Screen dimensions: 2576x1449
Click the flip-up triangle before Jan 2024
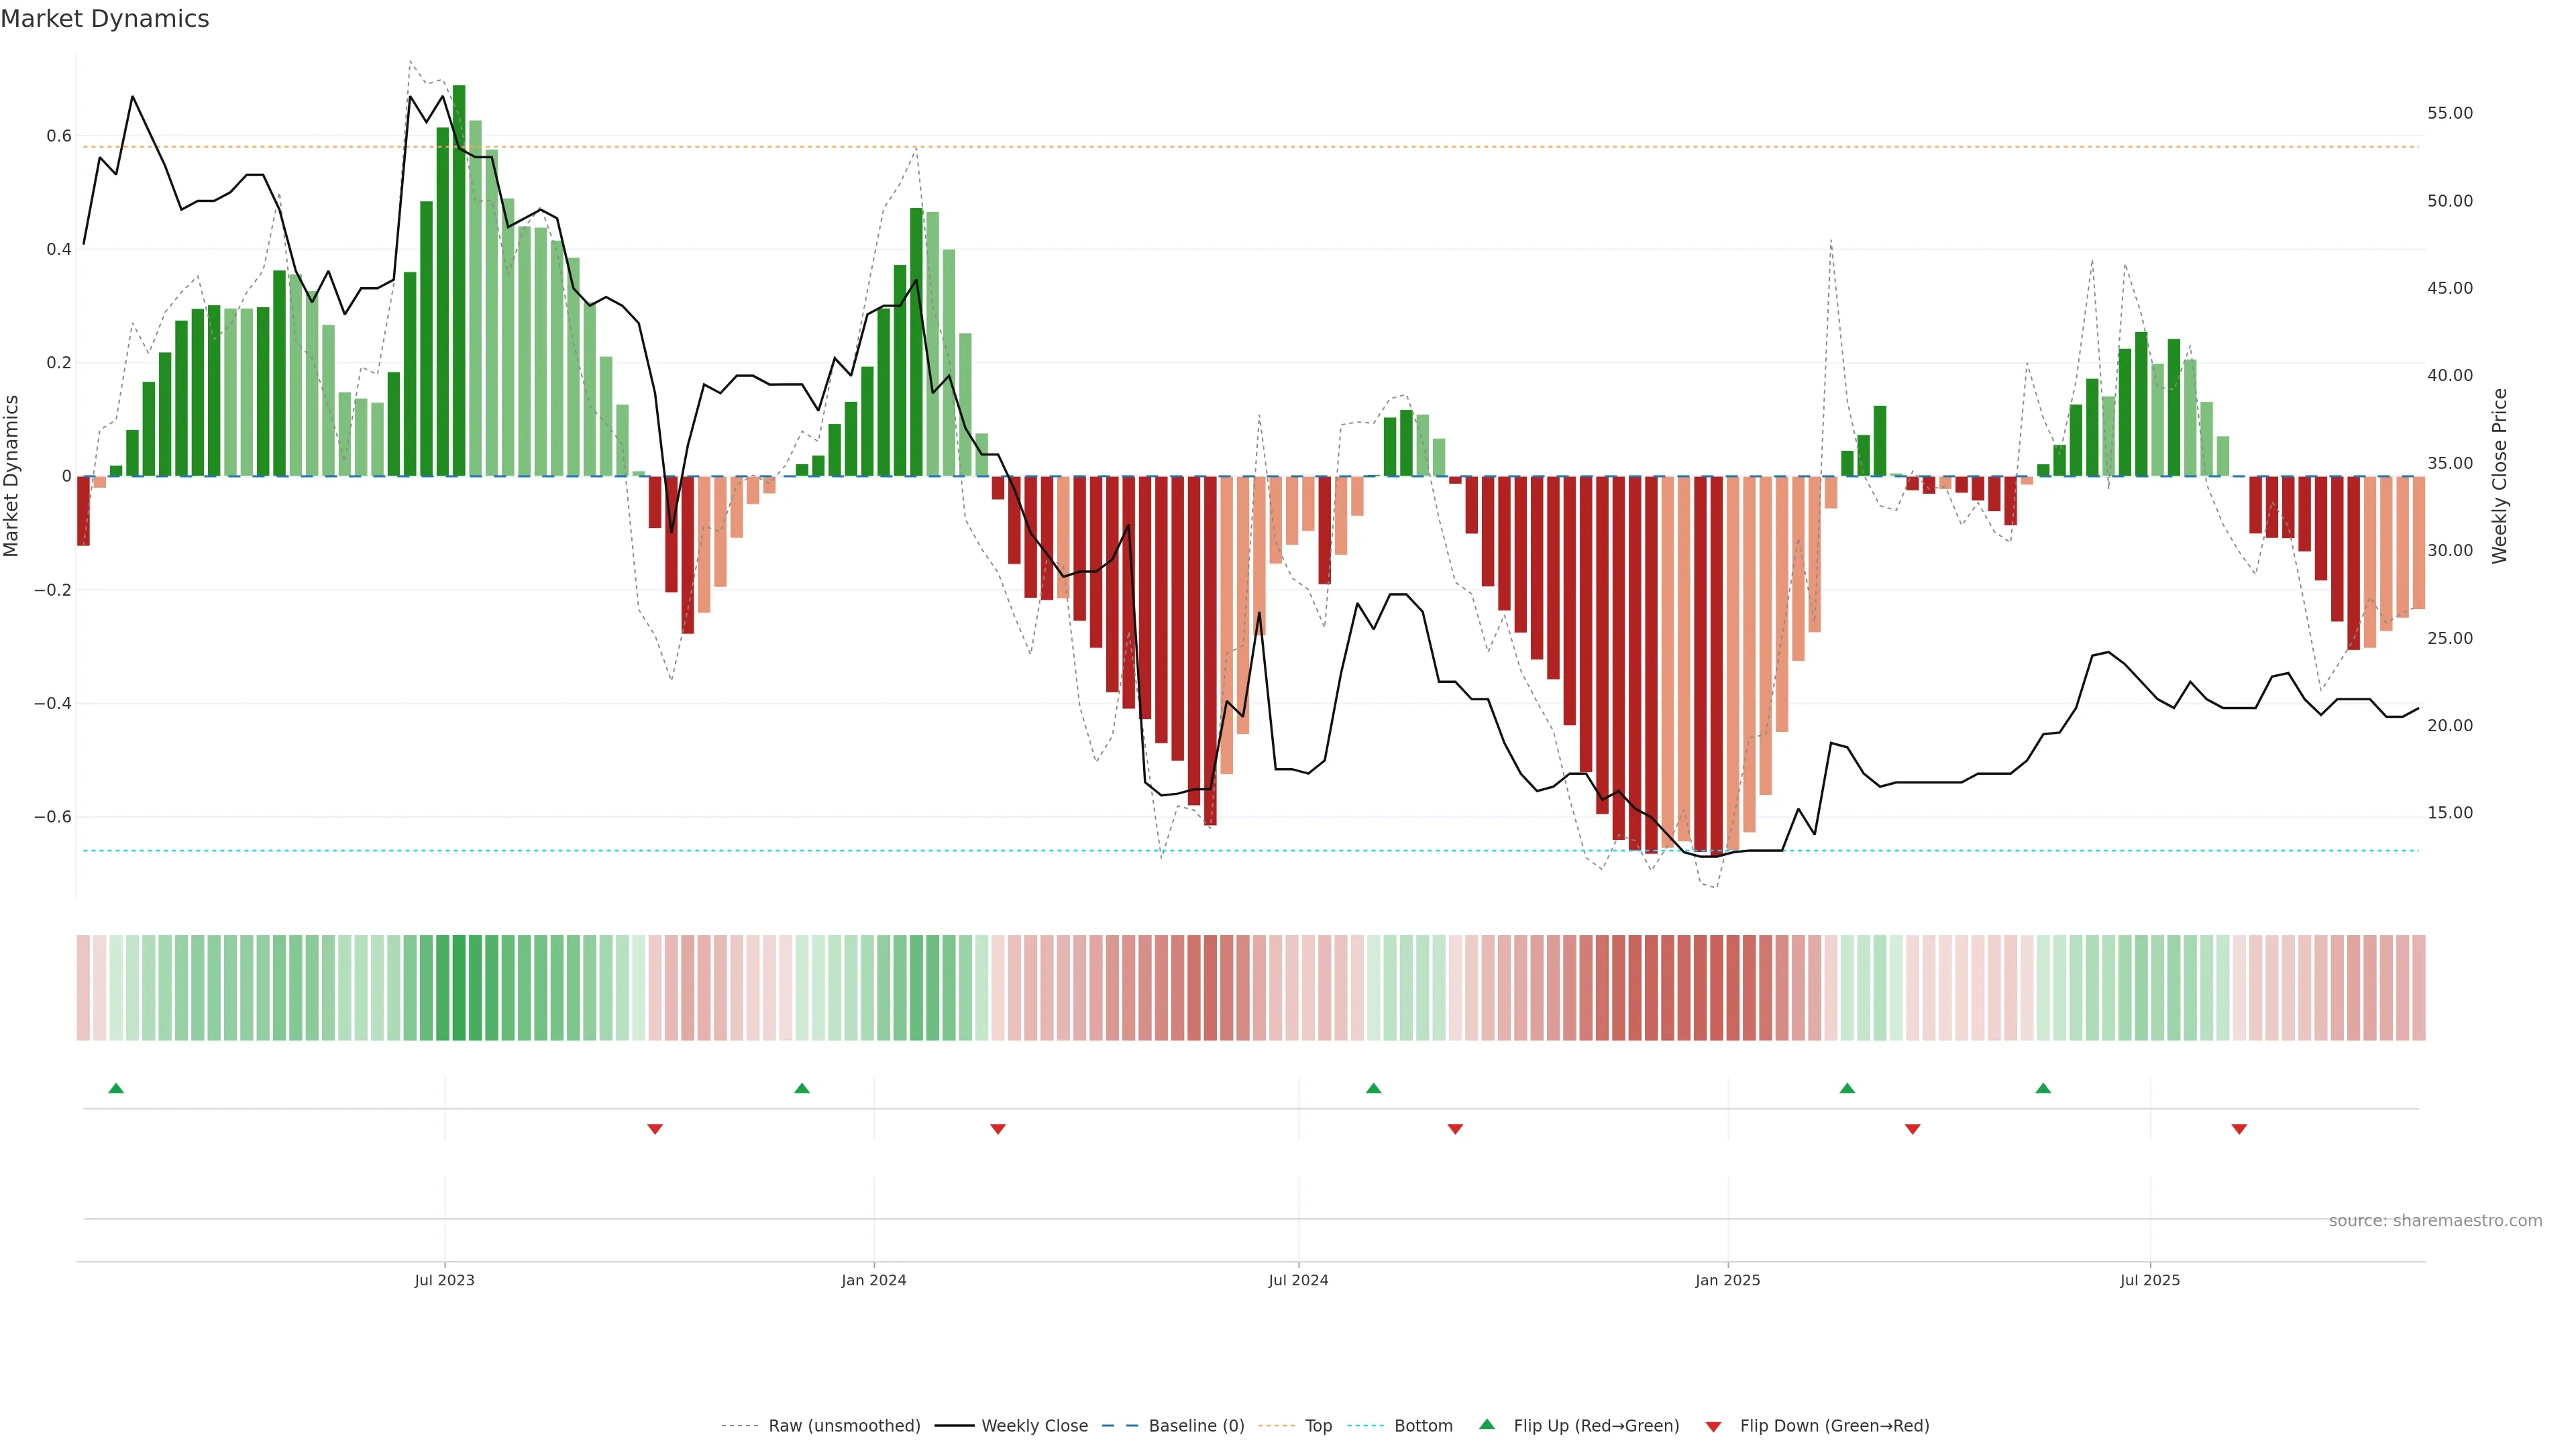(x=802, y=1088)
